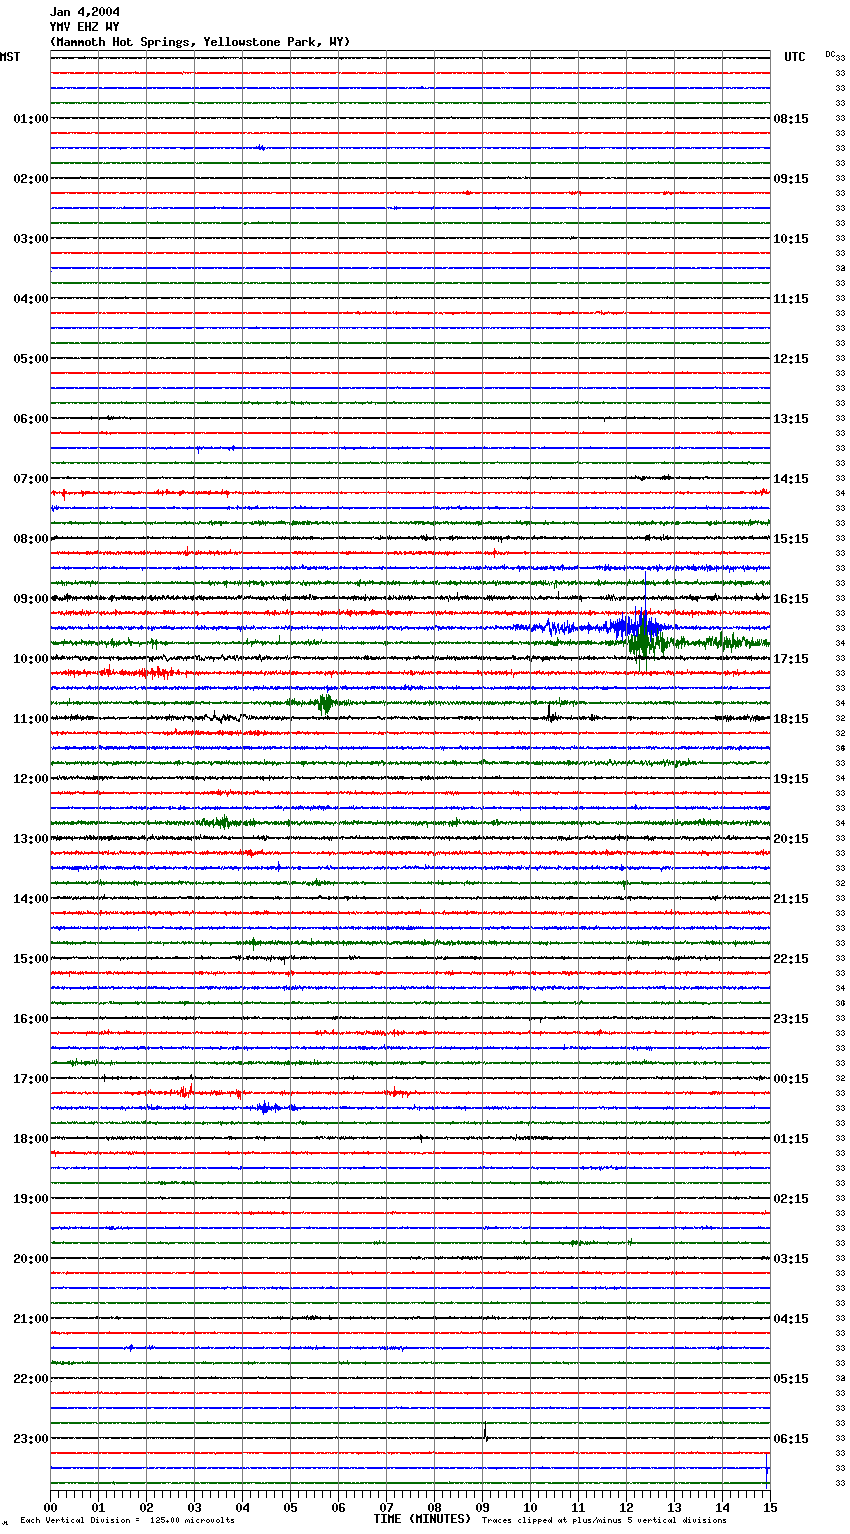
Task: Click the black spike on the 11:00 trace
Action: click(x=550, y=711)
